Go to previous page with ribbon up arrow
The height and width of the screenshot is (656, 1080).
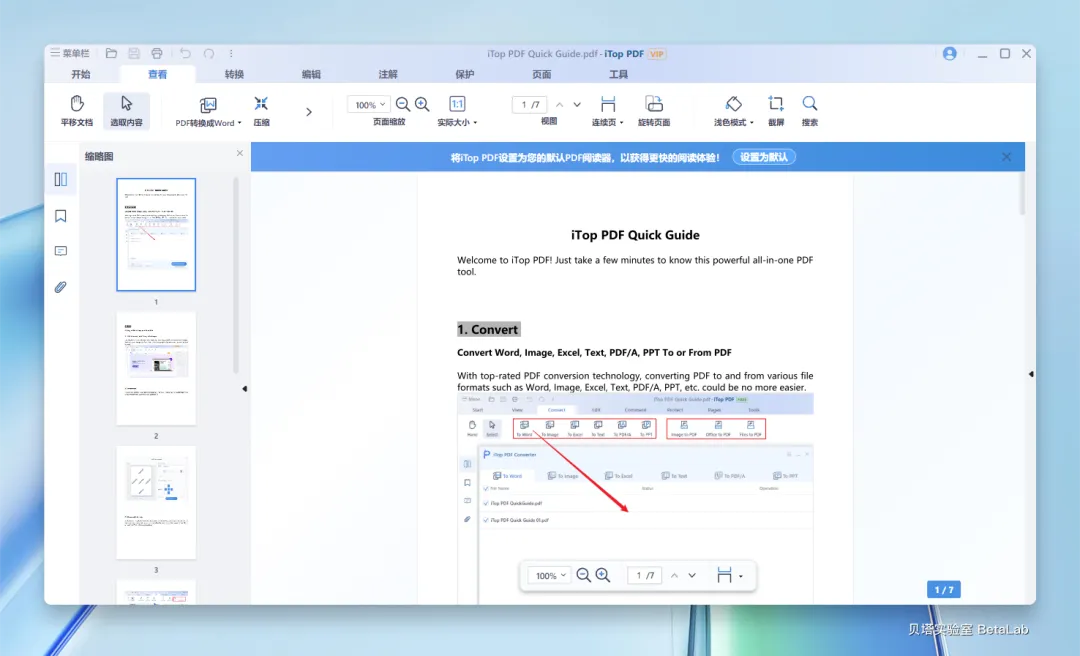[559, 105]
